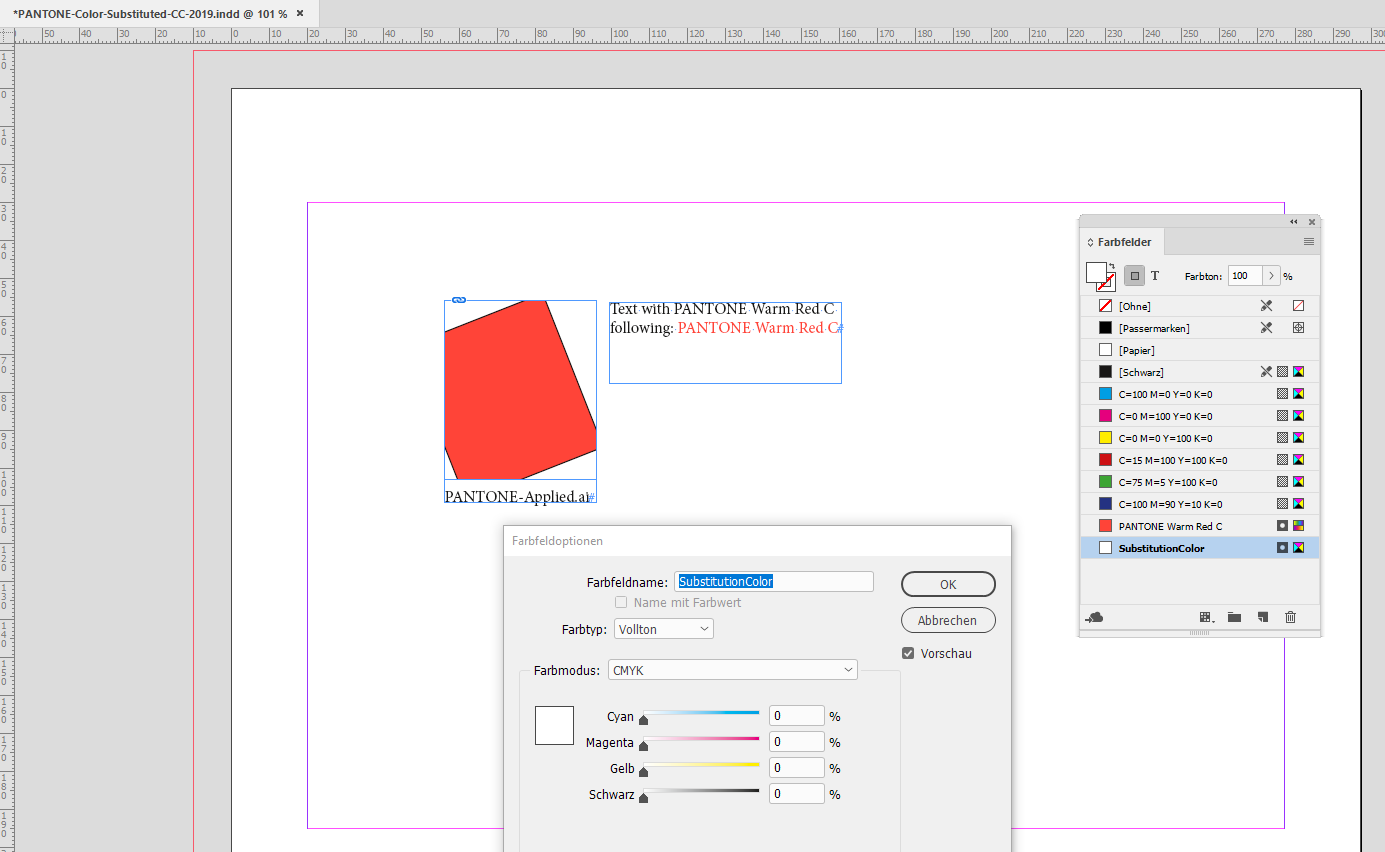Open the Farbton percentage stepper arrow
This screenshot has width=1385, height=852.
coord(1272,275)
